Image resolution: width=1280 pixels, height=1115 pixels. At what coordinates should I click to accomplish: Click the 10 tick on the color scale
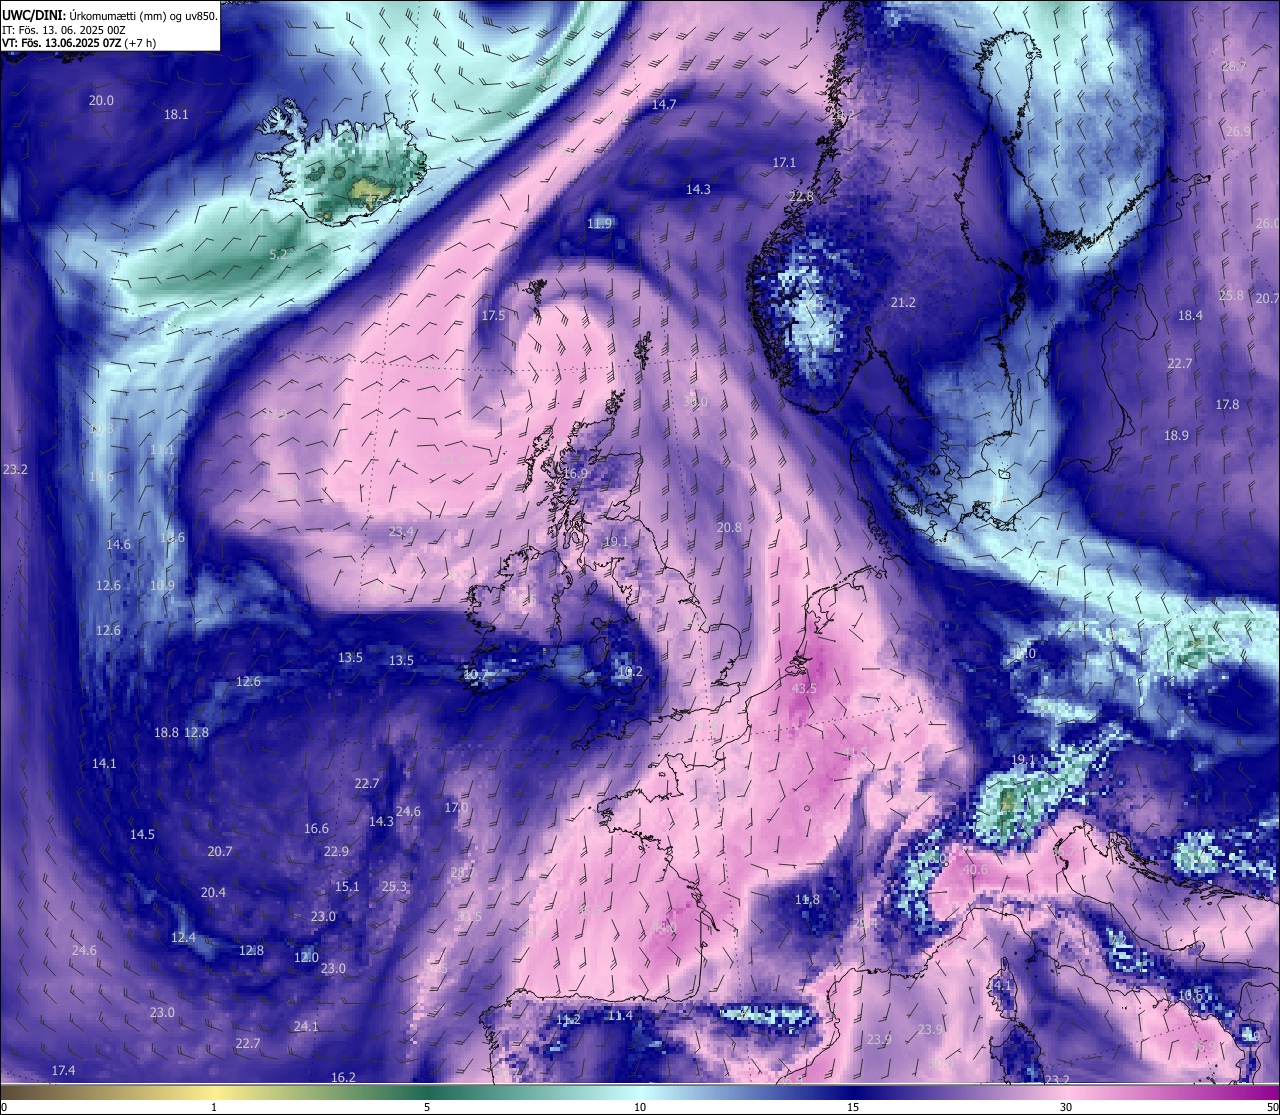tap(640, 1107)
